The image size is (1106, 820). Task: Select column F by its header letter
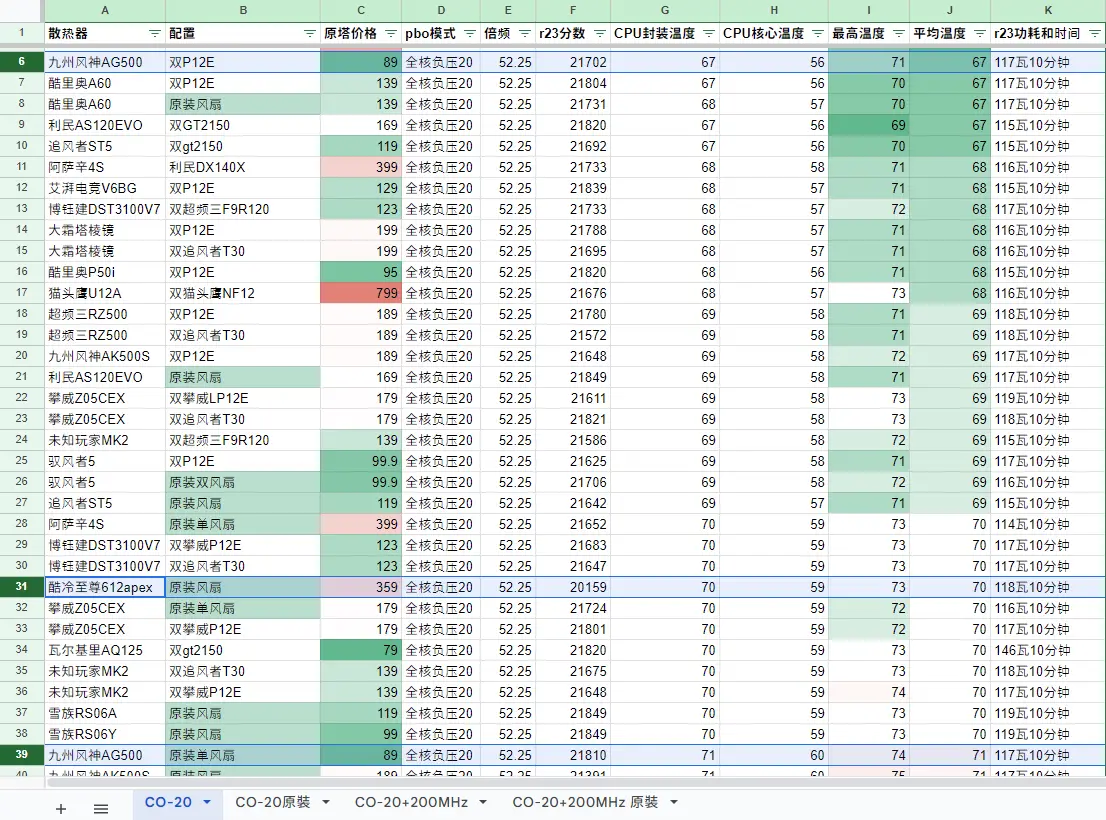[573, 10]
